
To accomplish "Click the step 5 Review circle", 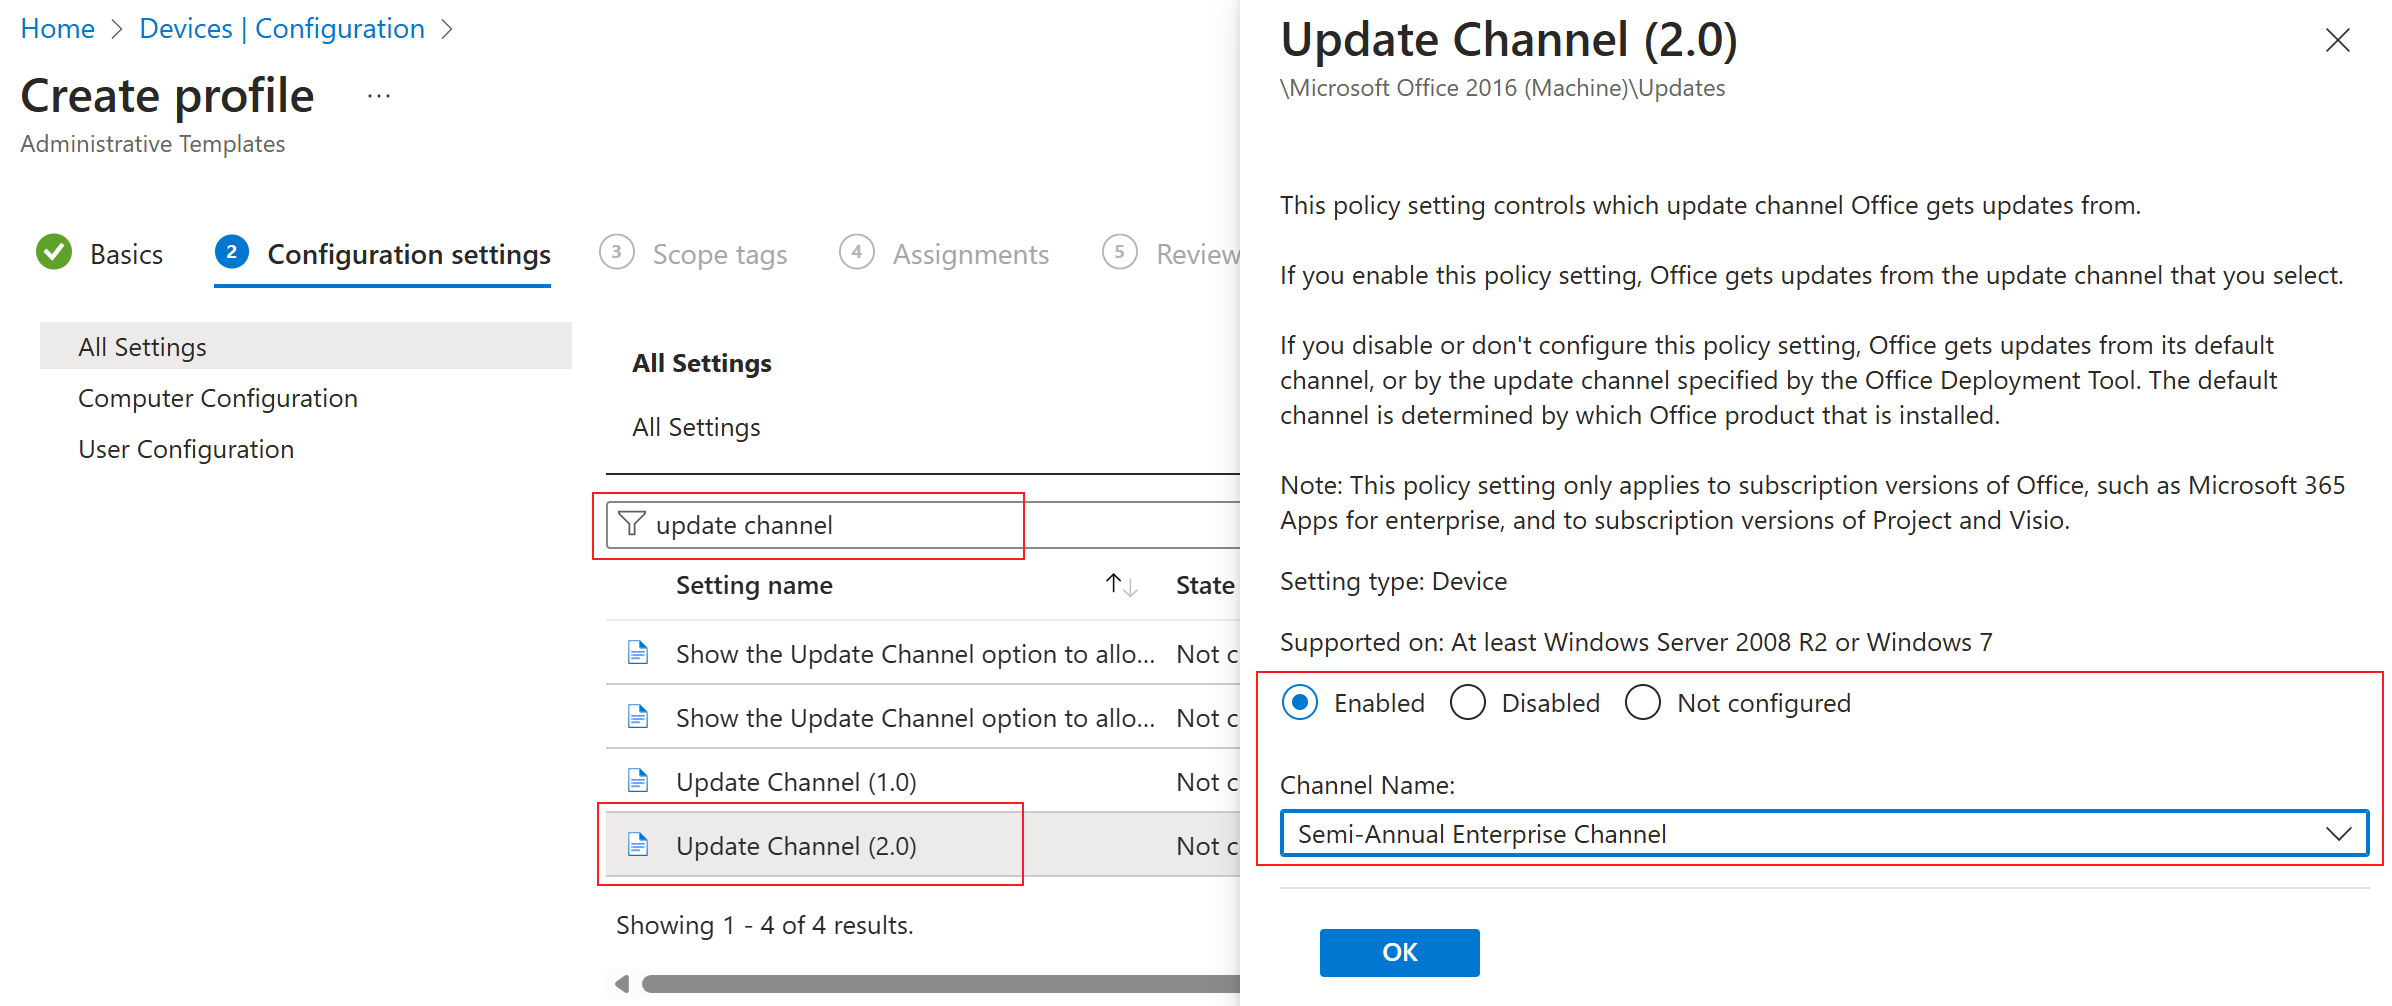I will coord(1120,253).
